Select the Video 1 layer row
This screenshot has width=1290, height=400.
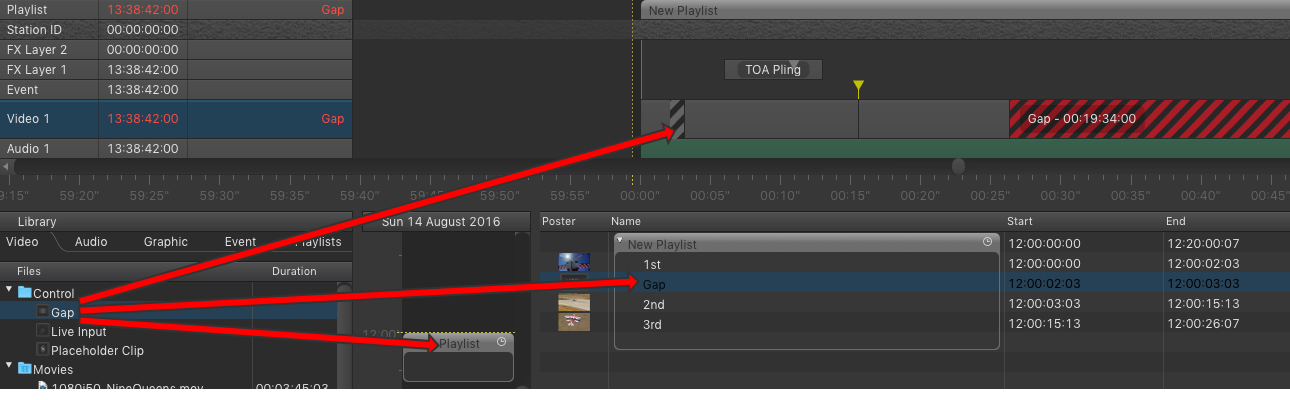click(x=176, y=119)
